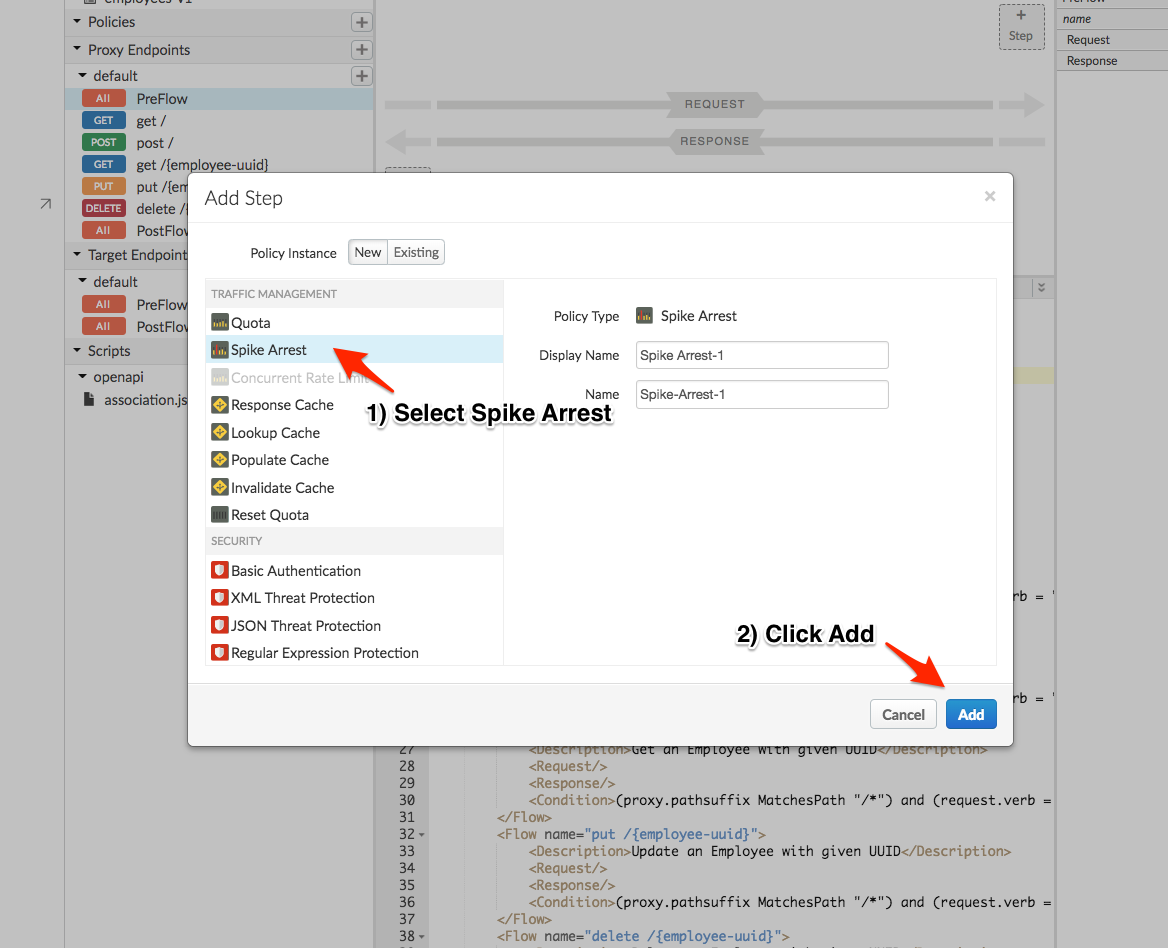The width and height of the screenshot is (1168, 948).
Task: Add a flow to default proxy endpoint
Action: pos(361,76)
